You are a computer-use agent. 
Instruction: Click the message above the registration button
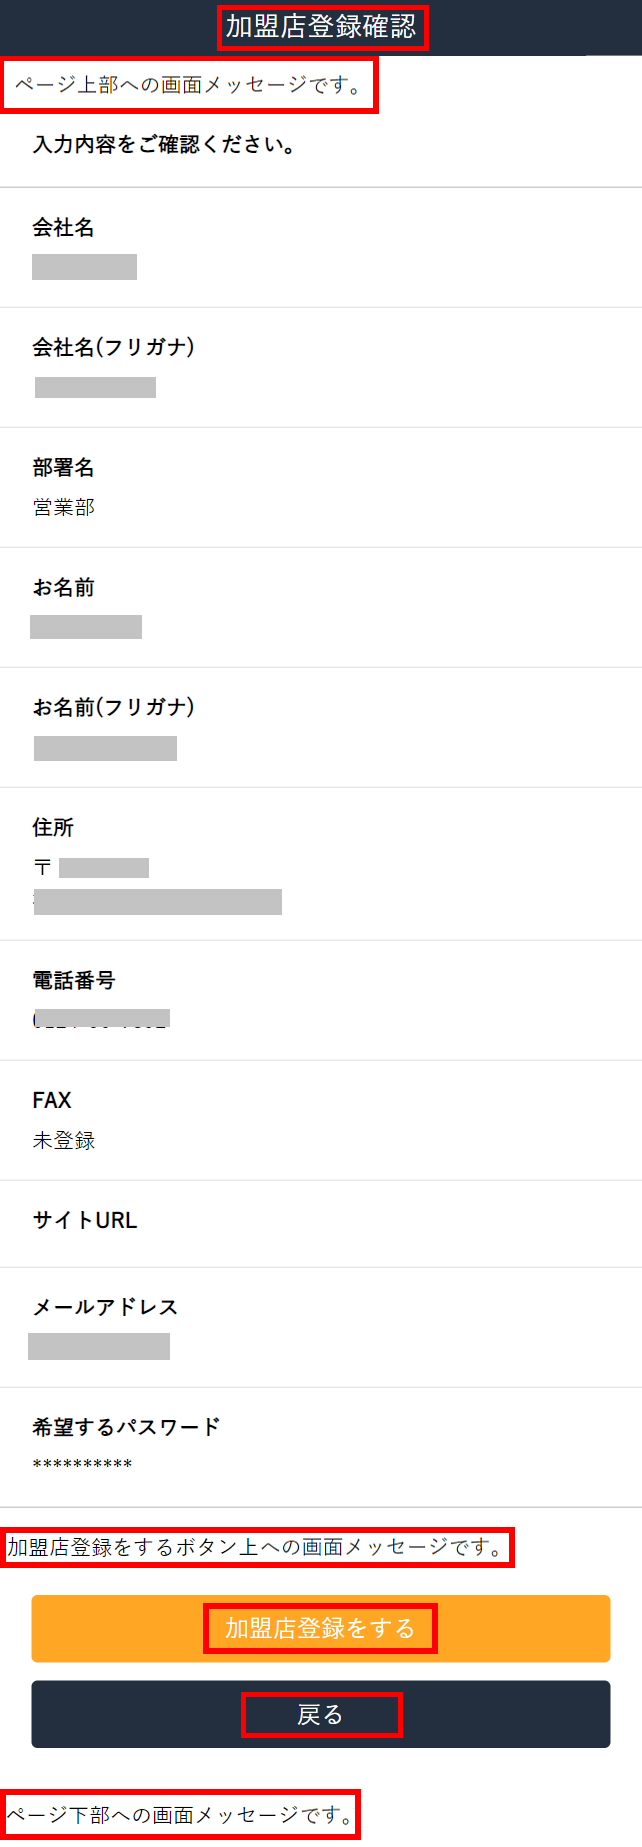tap(256, 1547)
